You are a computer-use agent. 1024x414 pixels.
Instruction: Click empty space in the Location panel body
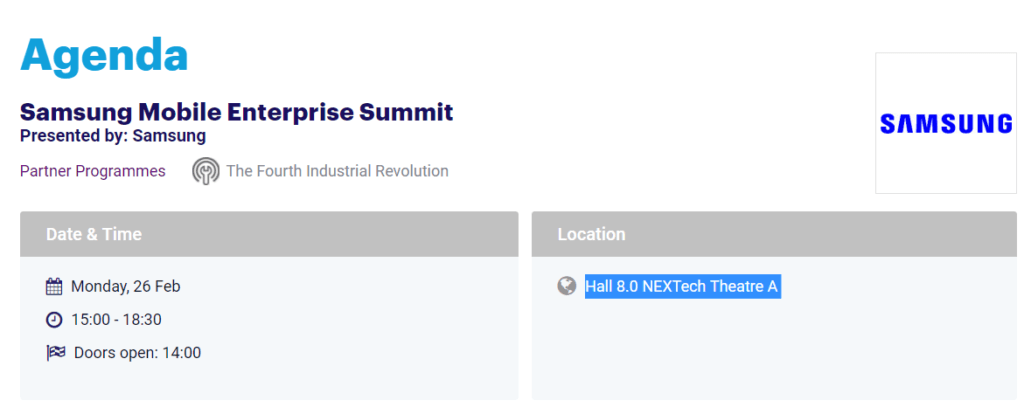click(775, 350)
